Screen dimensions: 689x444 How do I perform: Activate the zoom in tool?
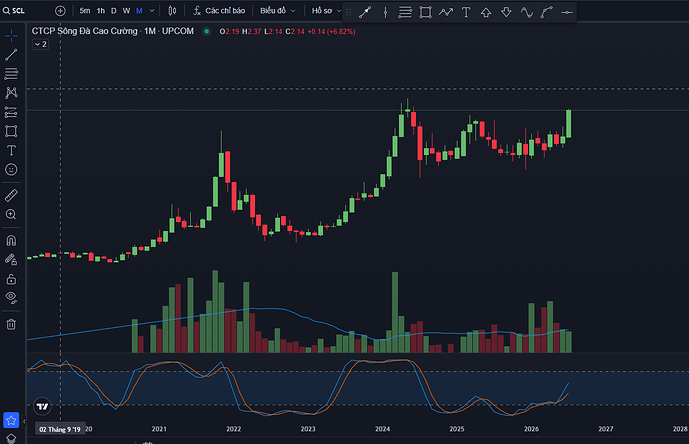click(x=11, y=214)
